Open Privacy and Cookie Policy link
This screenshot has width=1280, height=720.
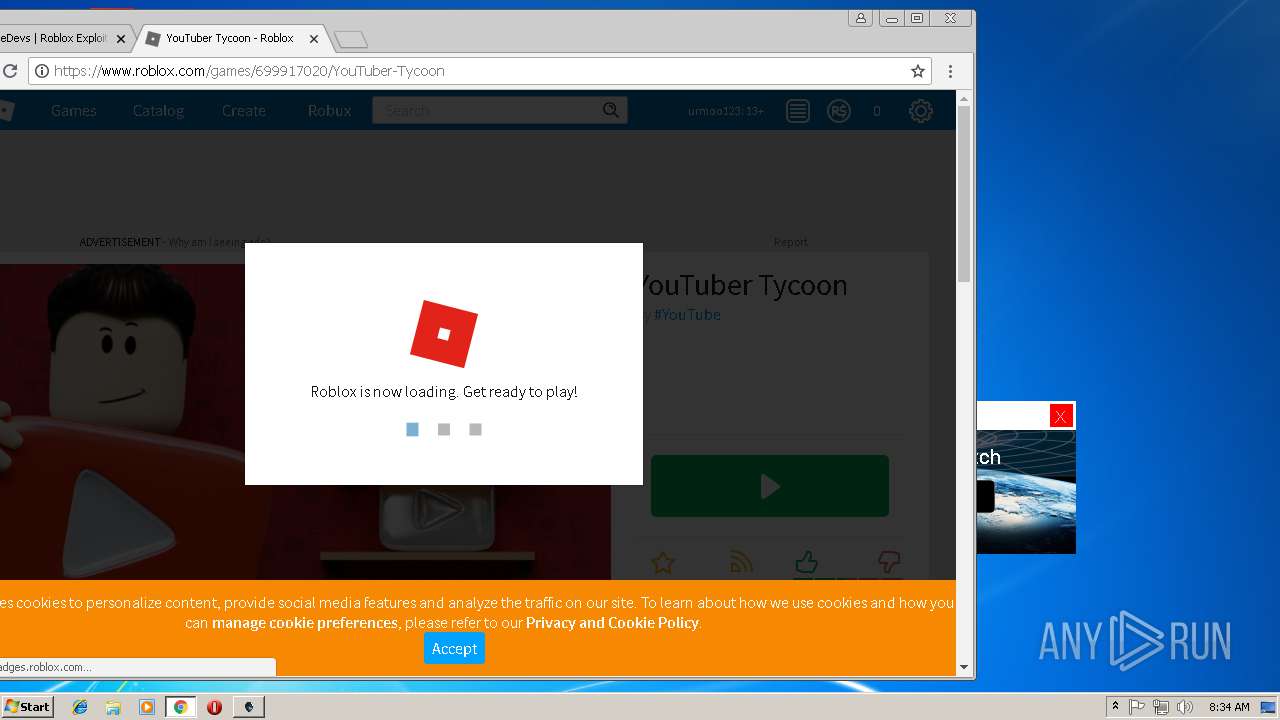click(612, 623)
